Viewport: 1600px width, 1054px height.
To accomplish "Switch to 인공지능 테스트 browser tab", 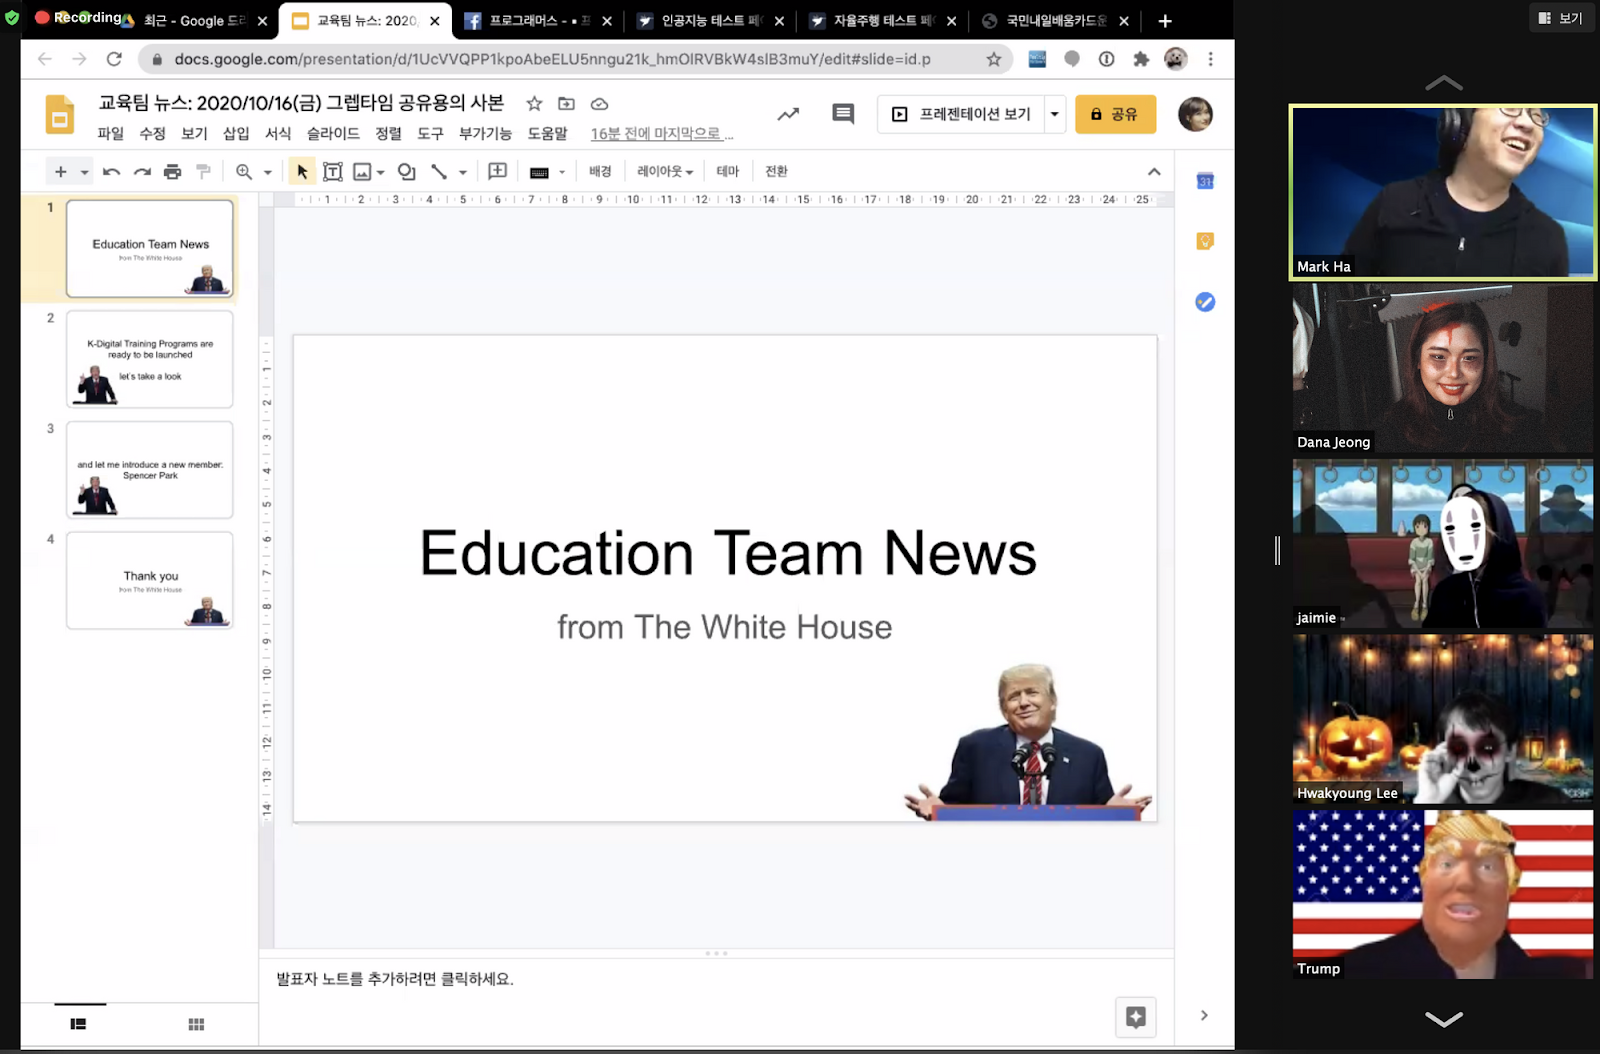I will [710, 20].
